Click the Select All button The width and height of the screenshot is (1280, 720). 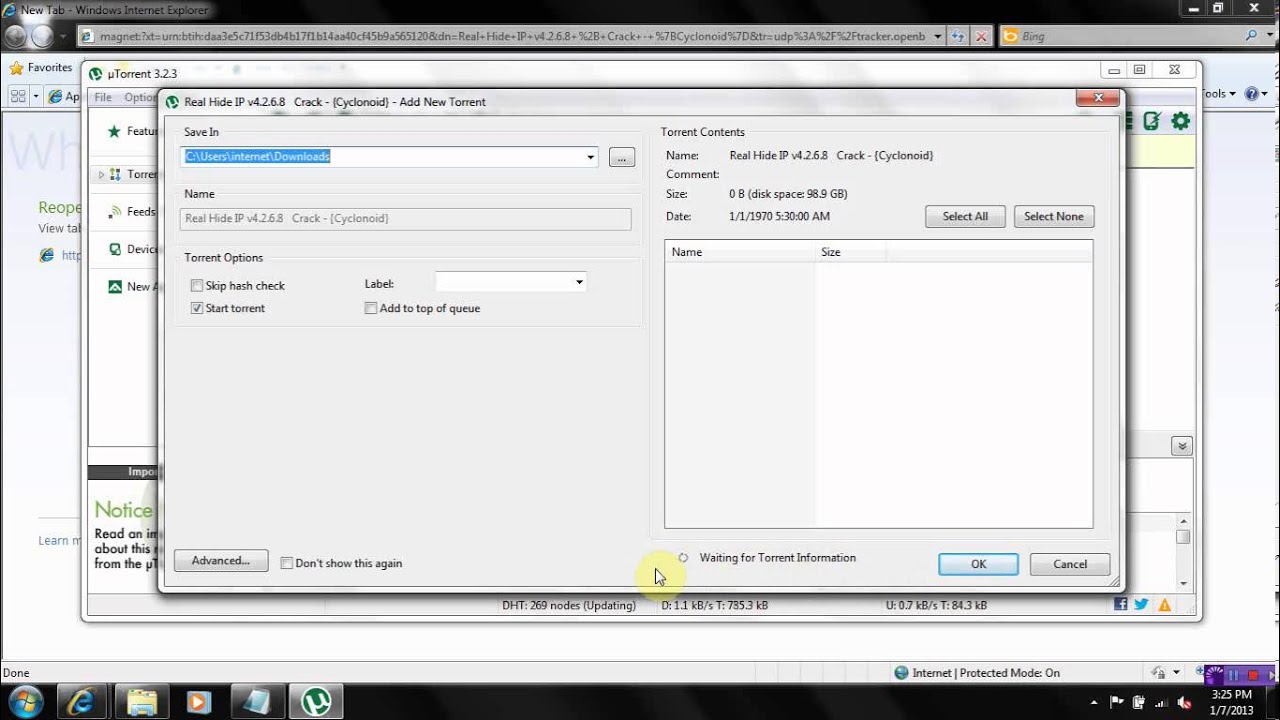click(x=965, y=217)
